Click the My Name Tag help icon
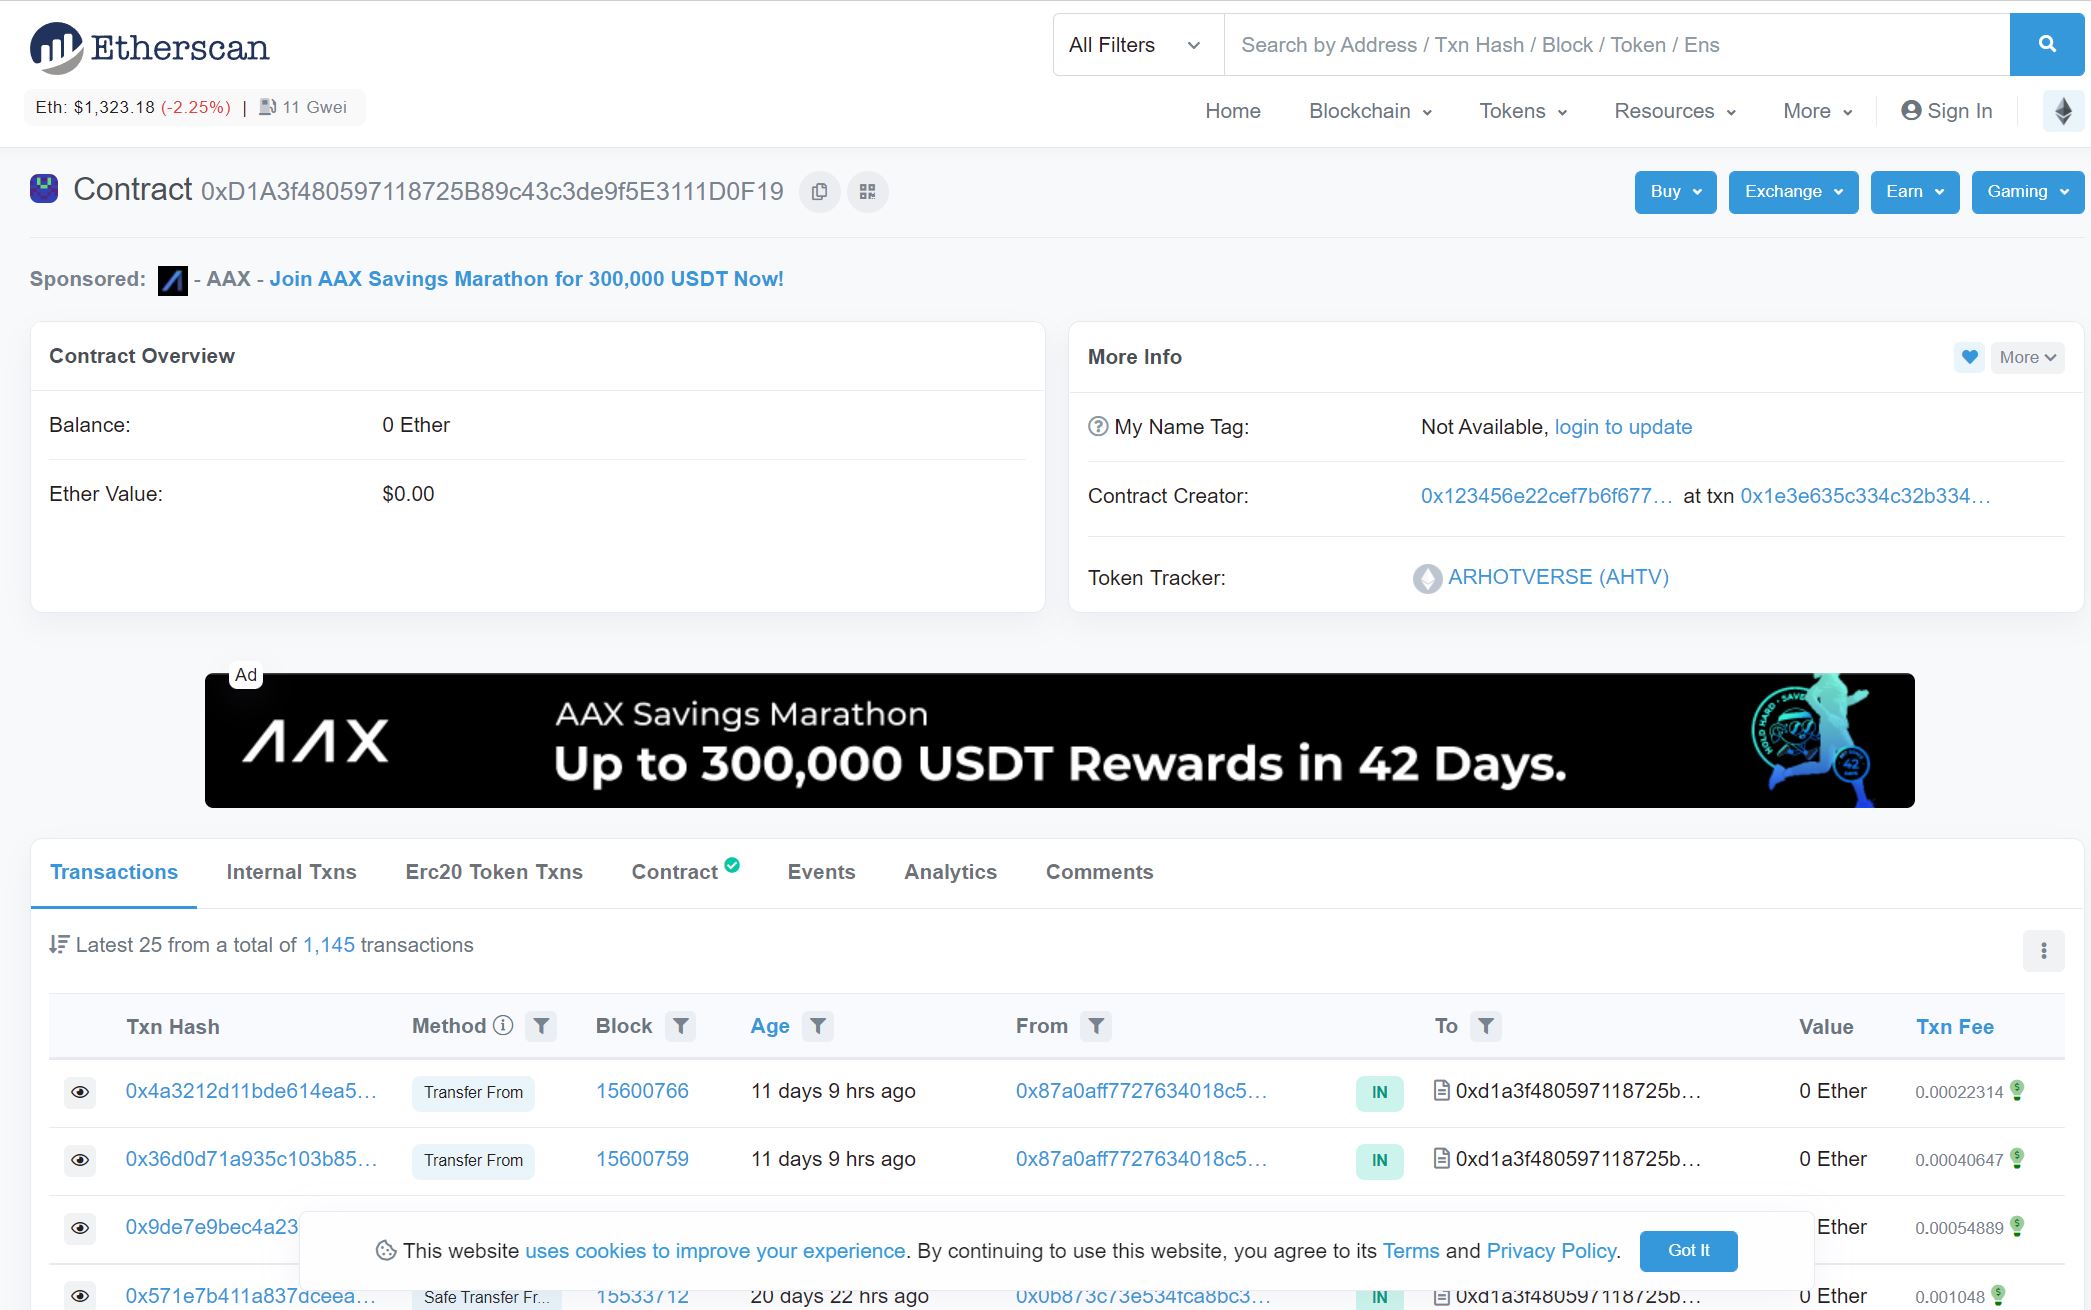The height and width of the screenshot is (1310, 2091). pos(1098,427)
